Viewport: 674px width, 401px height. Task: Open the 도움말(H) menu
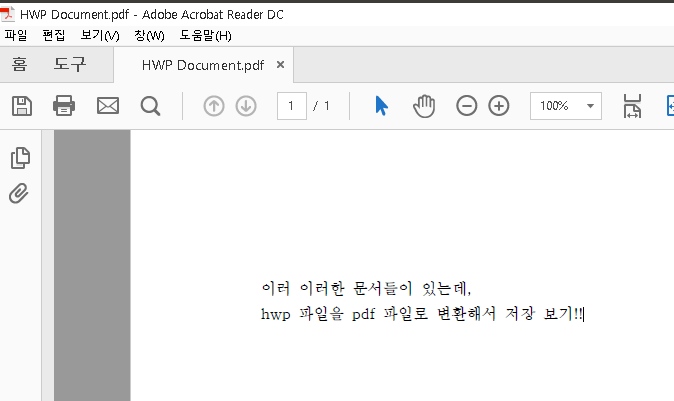tap(205, 35)
